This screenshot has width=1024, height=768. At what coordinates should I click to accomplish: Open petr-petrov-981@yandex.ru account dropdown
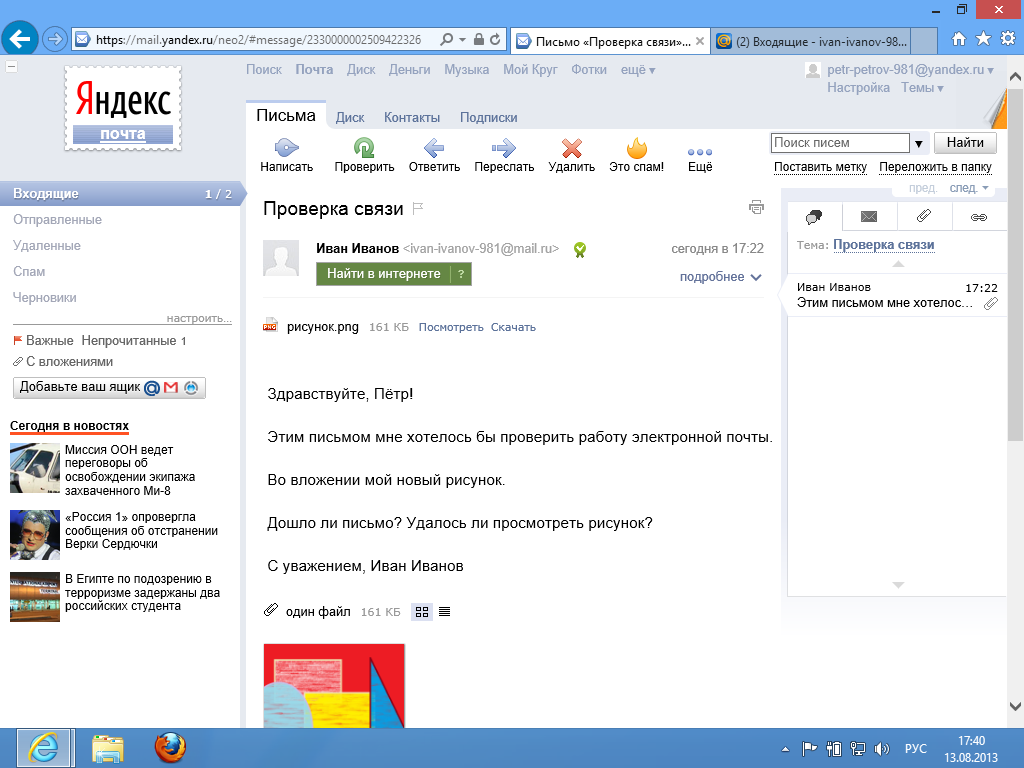pos(910,70)
